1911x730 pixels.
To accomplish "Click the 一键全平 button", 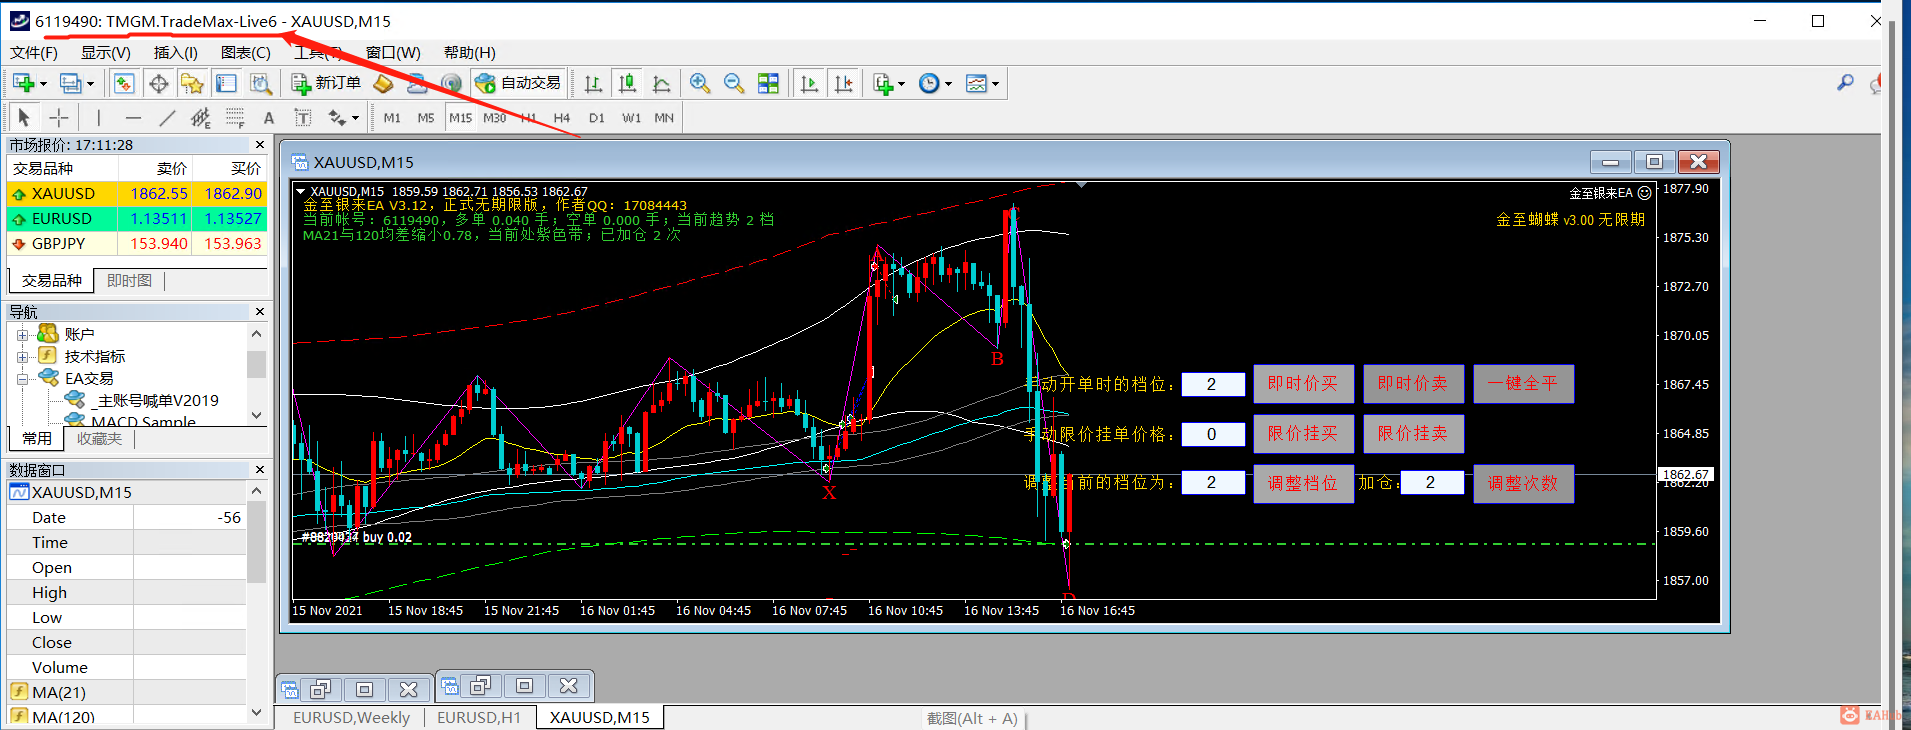I will (1523, 384).
